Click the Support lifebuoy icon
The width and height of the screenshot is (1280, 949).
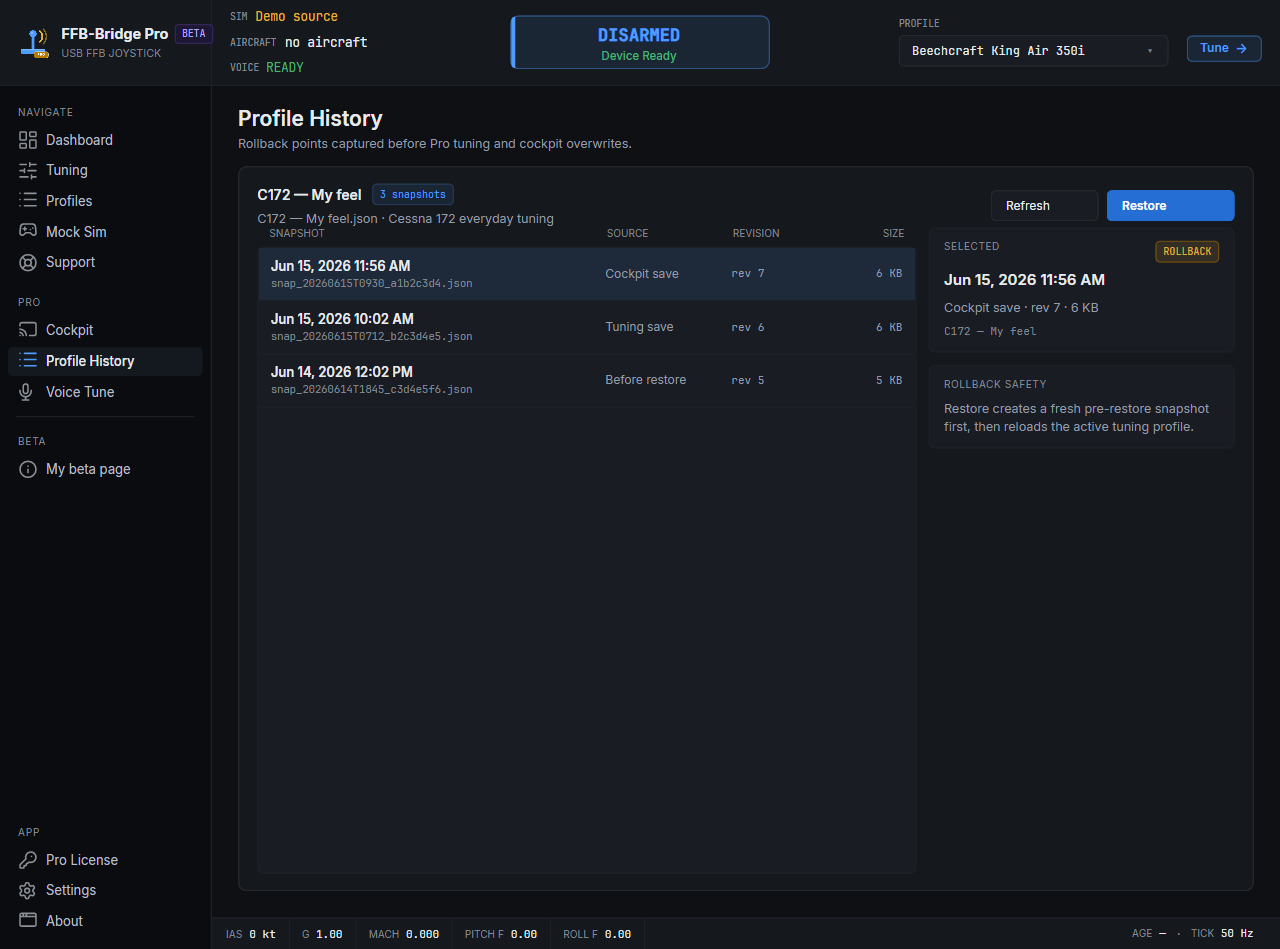(x=28, y=262)
